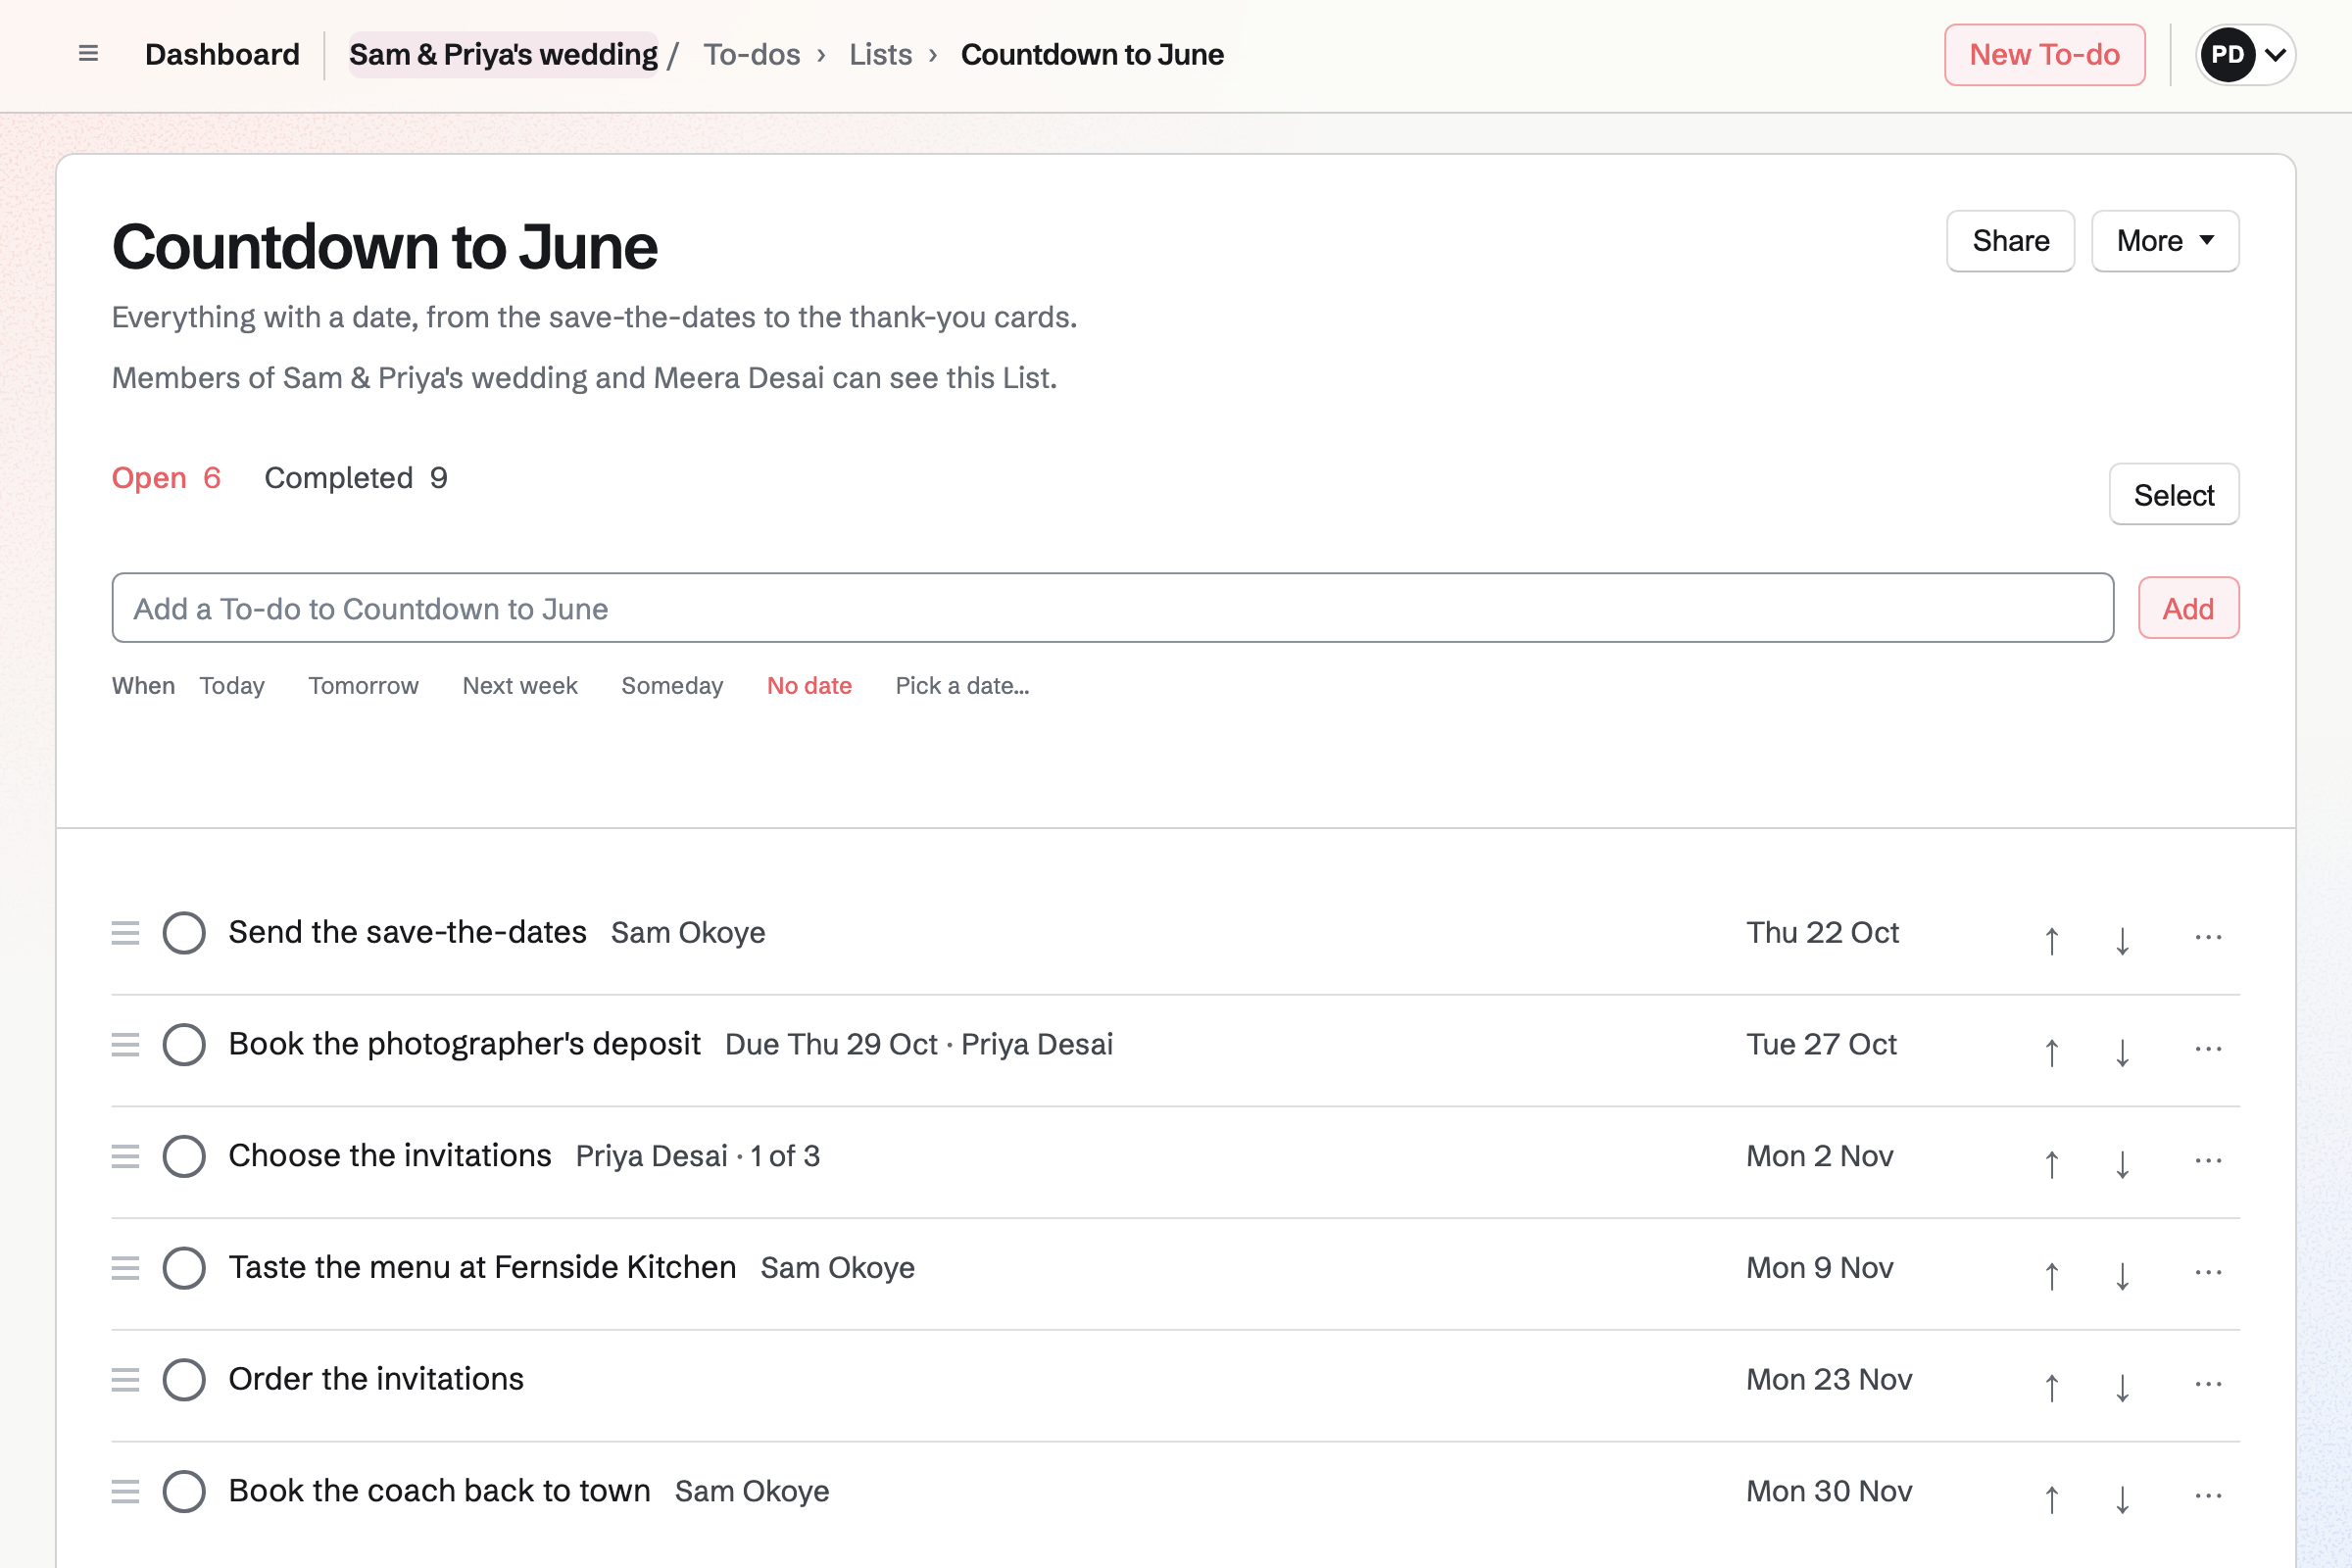Open options for 'Choose the invitations'
The height and width of the screenshot is (1568, 2352).
click(2208, 1161)
